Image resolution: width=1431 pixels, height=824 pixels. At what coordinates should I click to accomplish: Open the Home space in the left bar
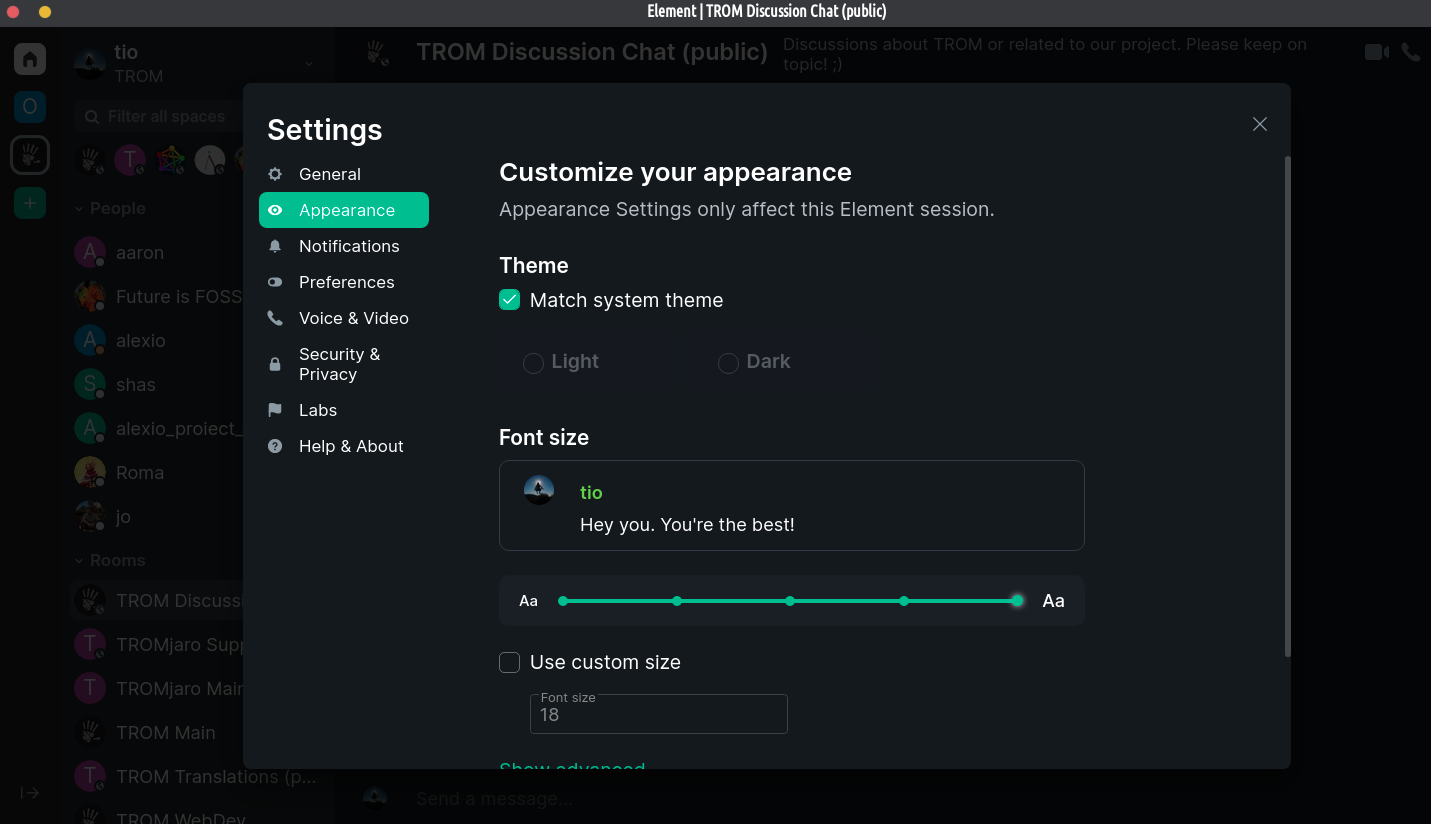[30, 59]
